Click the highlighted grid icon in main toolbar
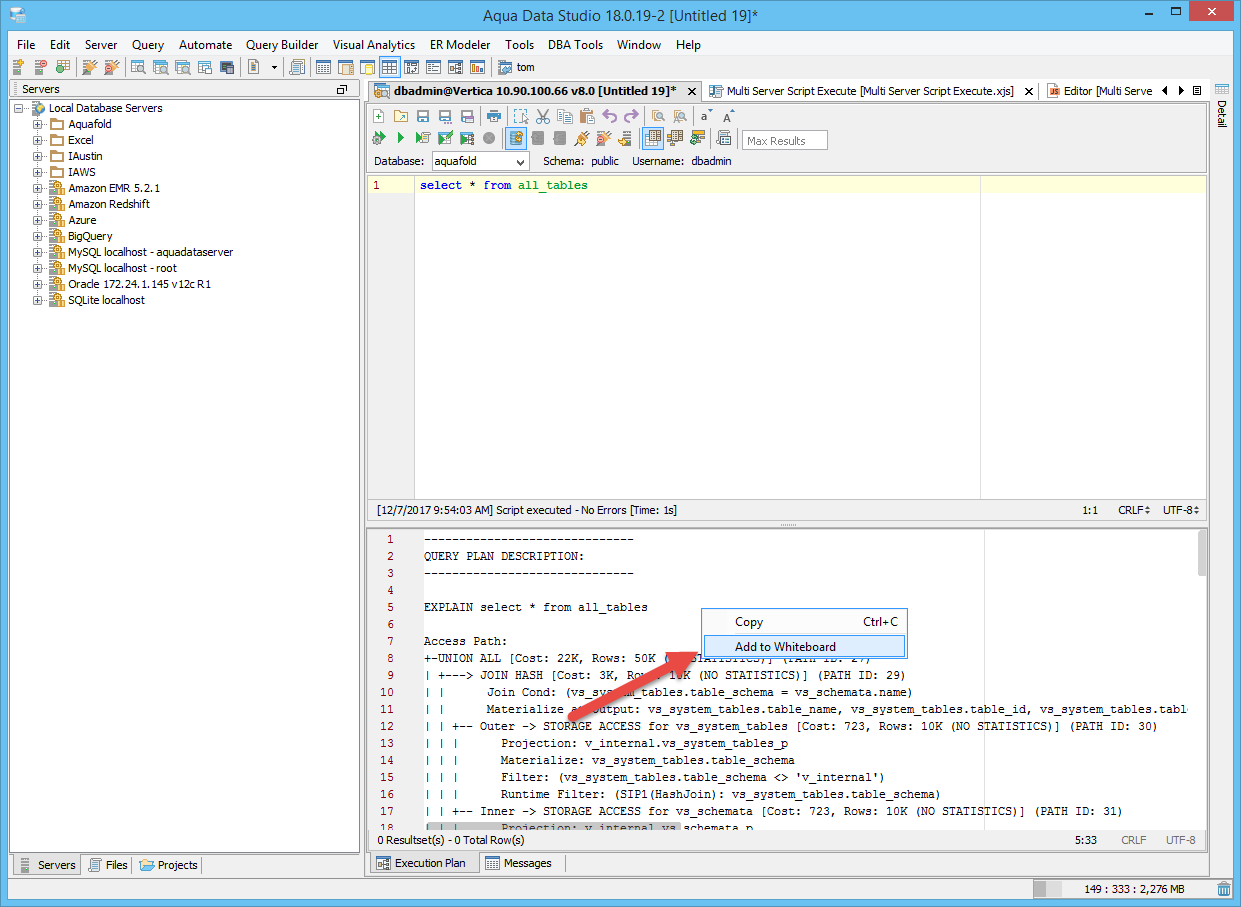This screenshot has width=1241, height=907. [389, 67]
